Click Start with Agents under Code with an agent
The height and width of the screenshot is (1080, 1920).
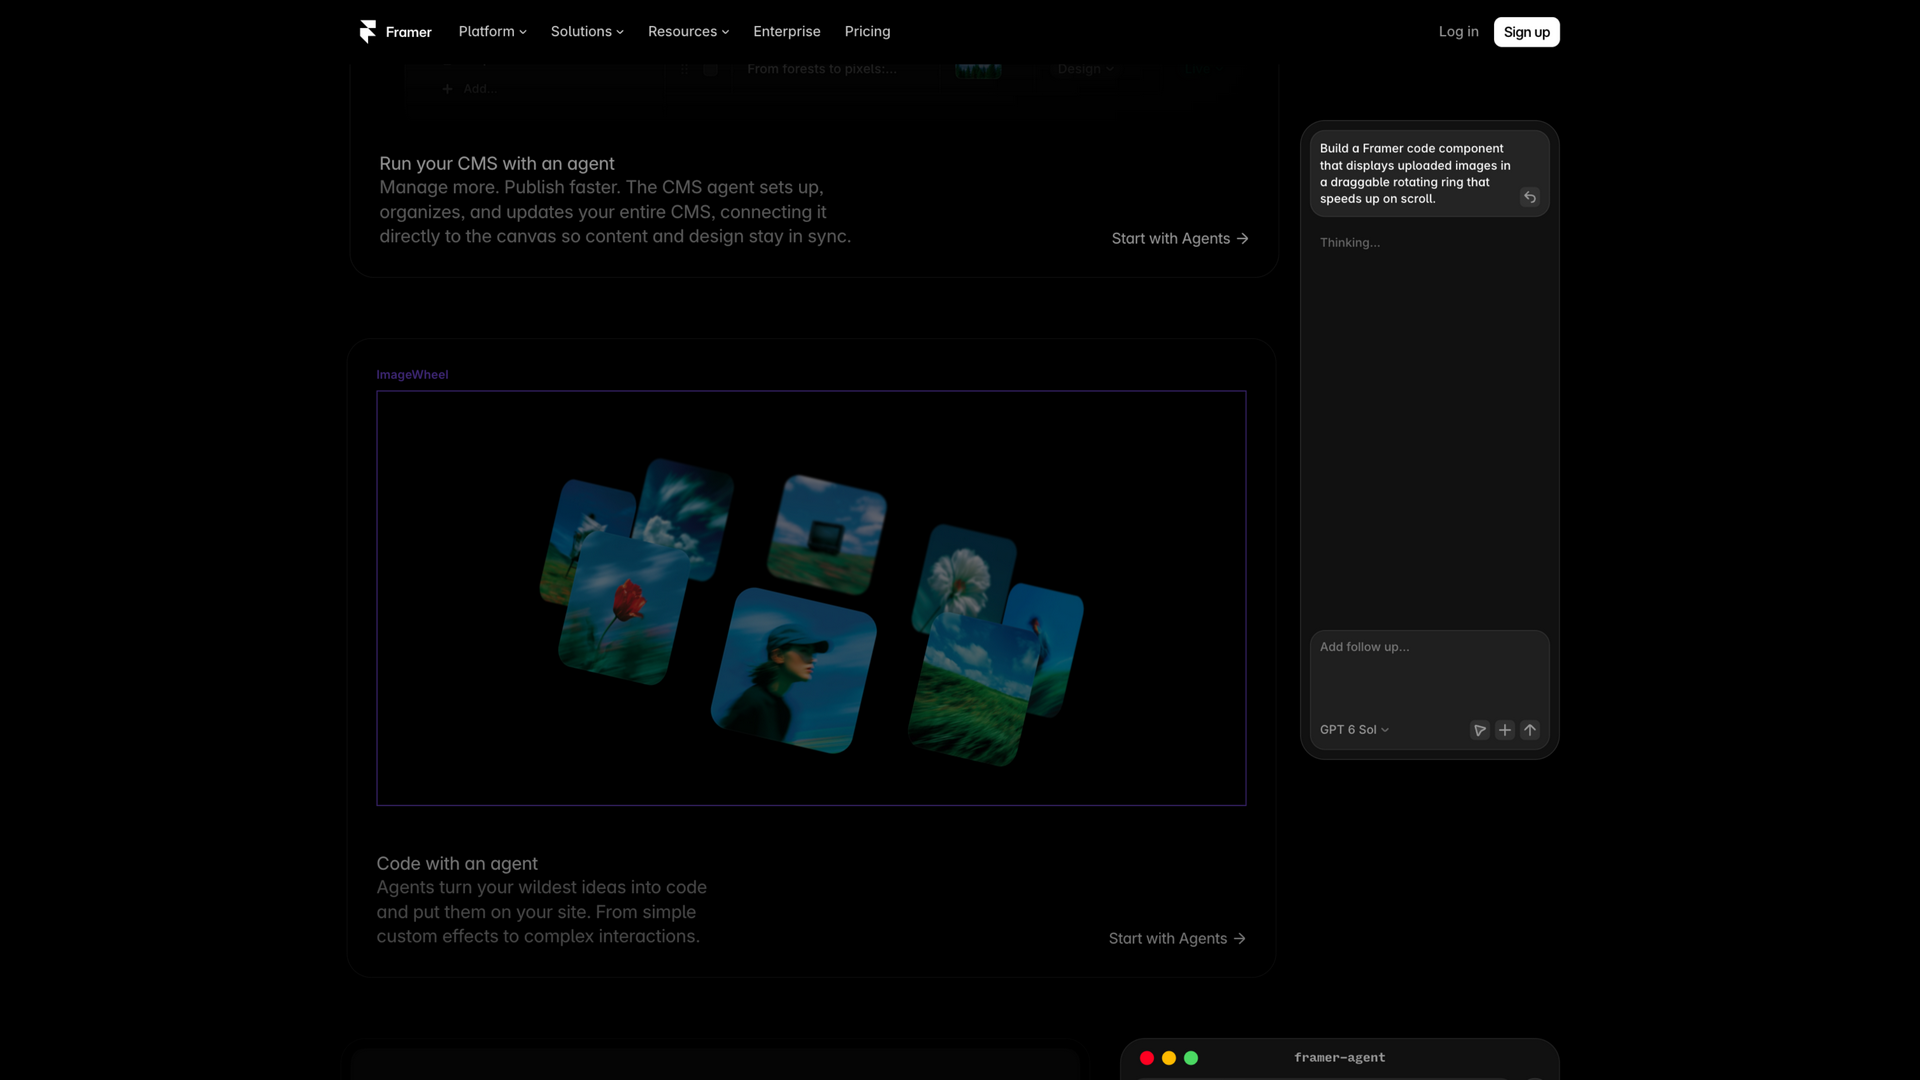(x=1177, y=939)
